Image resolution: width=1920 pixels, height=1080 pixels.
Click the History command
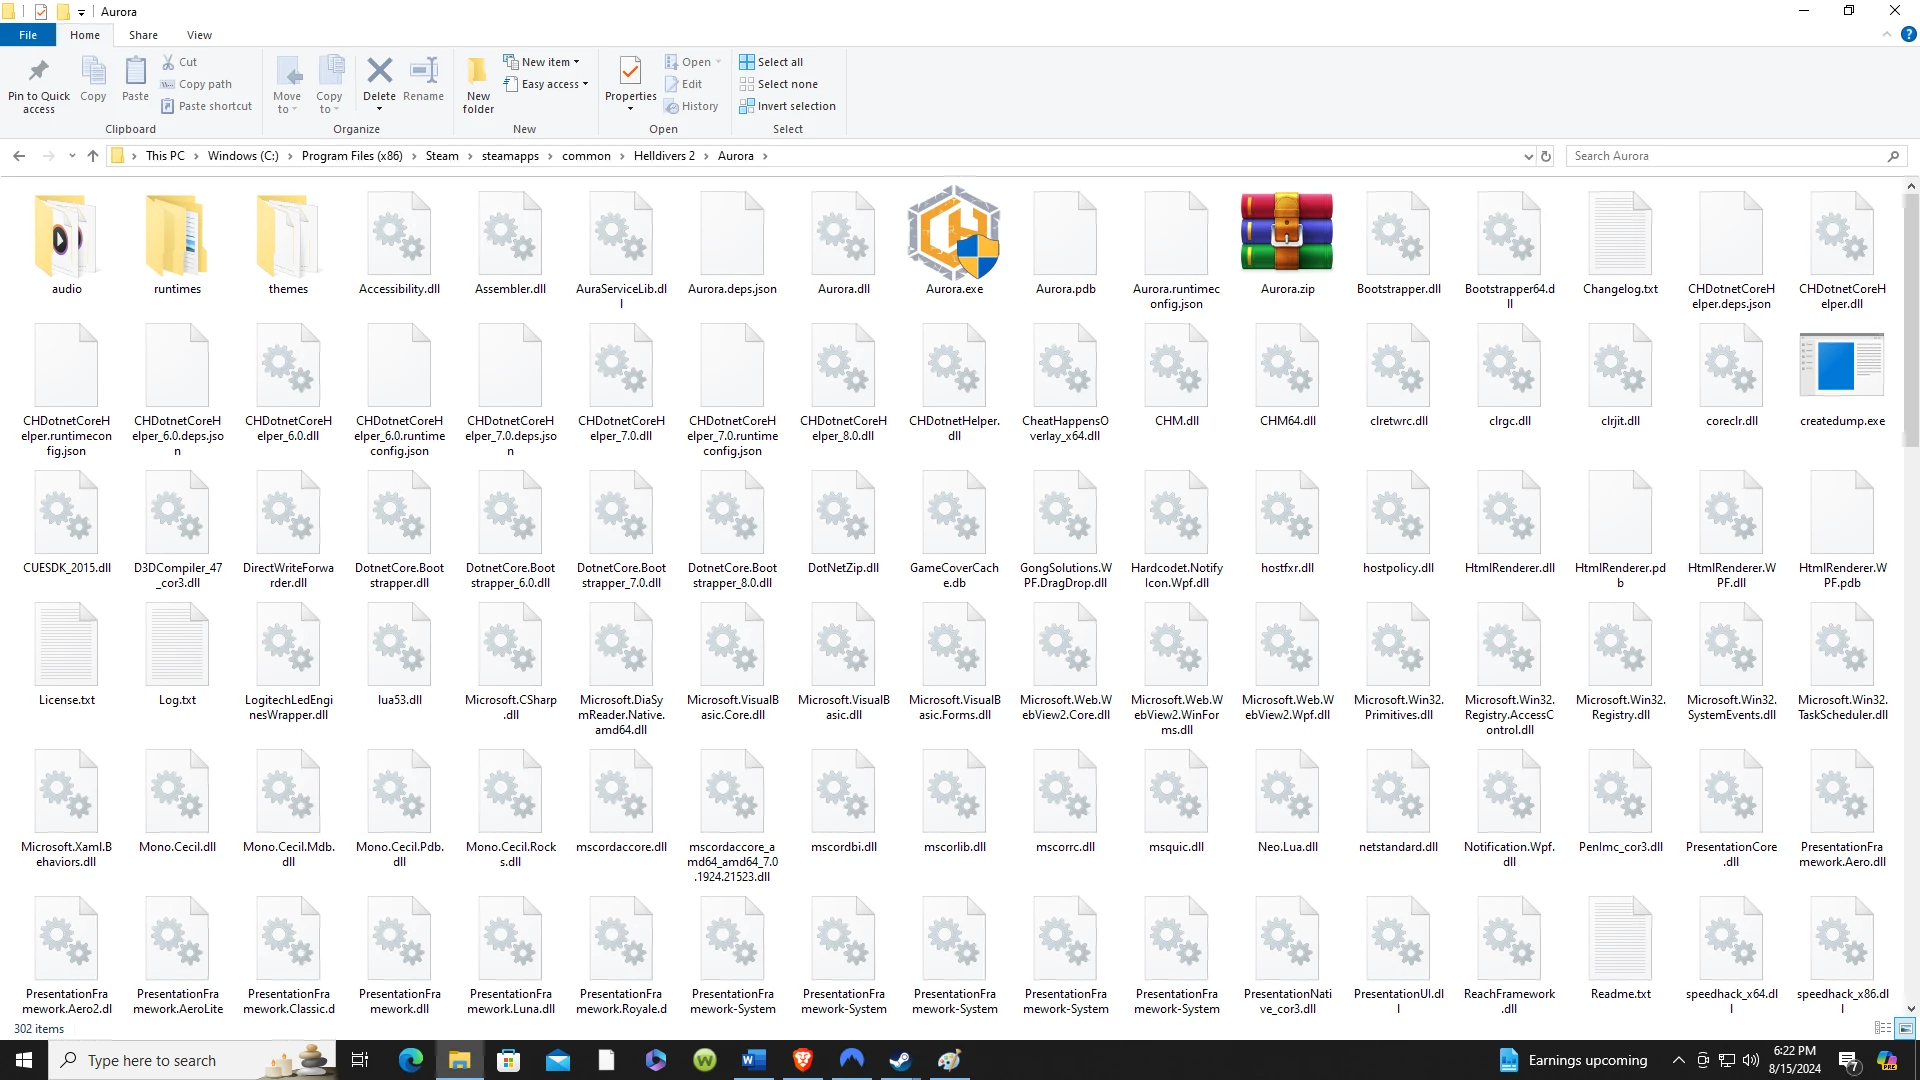click(691, 106)
